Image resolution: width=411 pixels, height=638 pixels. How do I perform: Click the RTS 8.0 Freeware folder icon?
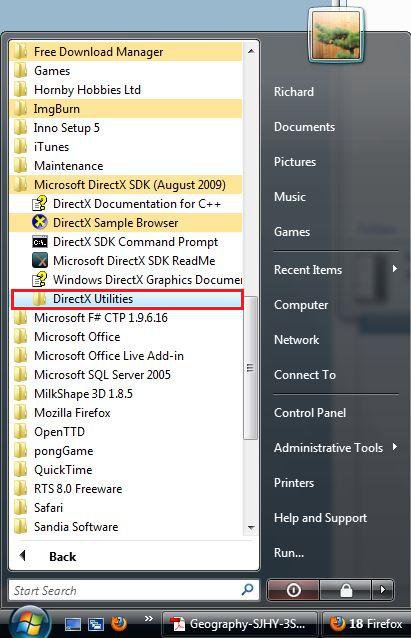point(20,489)
